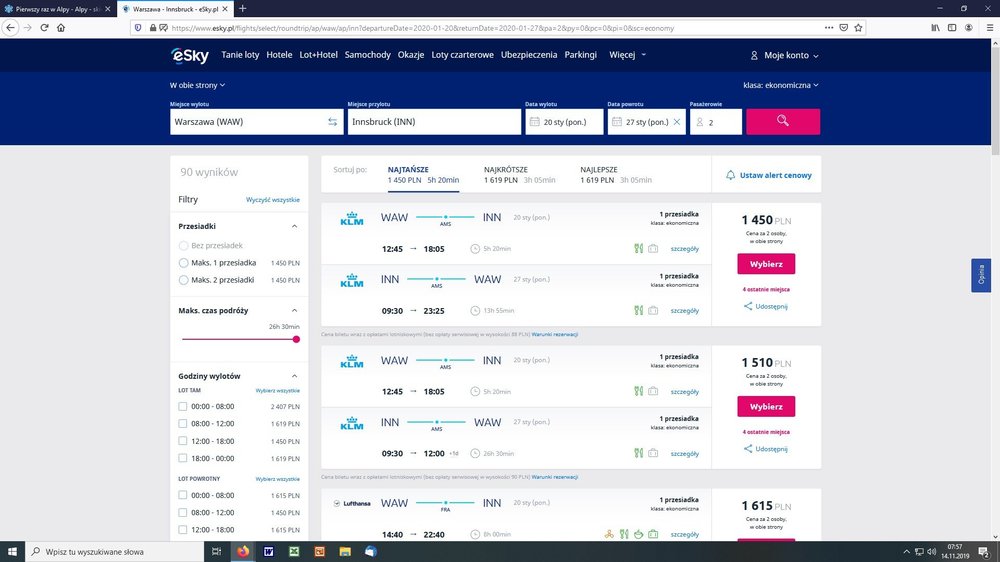Image resolution: width=1000 pixels, height=562 pixels.
Task: Open Tanie loty in the navigation
Action: click(x=240, y=55)
